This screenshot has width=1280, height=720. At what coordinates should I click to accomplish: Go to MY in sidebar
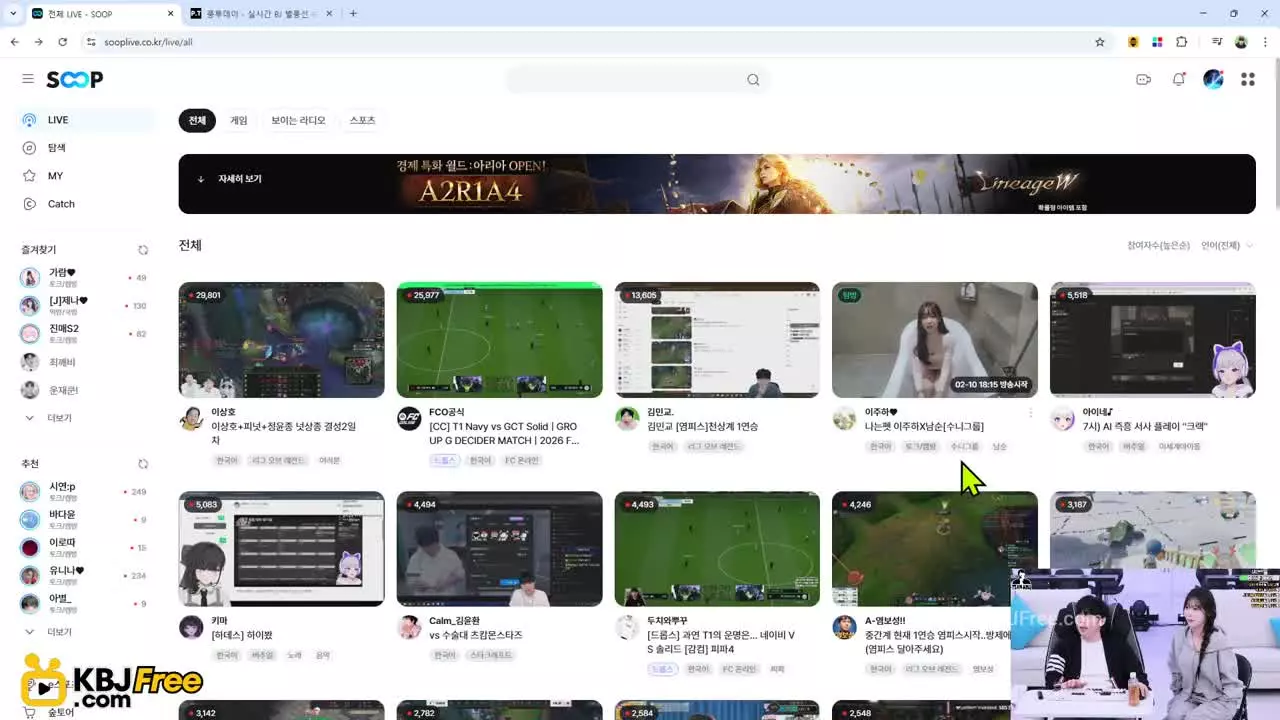coord(86,176)
